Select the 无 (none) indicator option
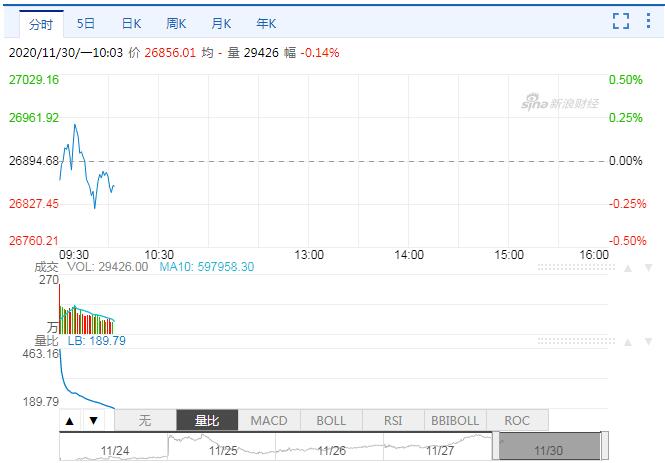The height and width of the screenshot is (463, 665). [144, 421]
